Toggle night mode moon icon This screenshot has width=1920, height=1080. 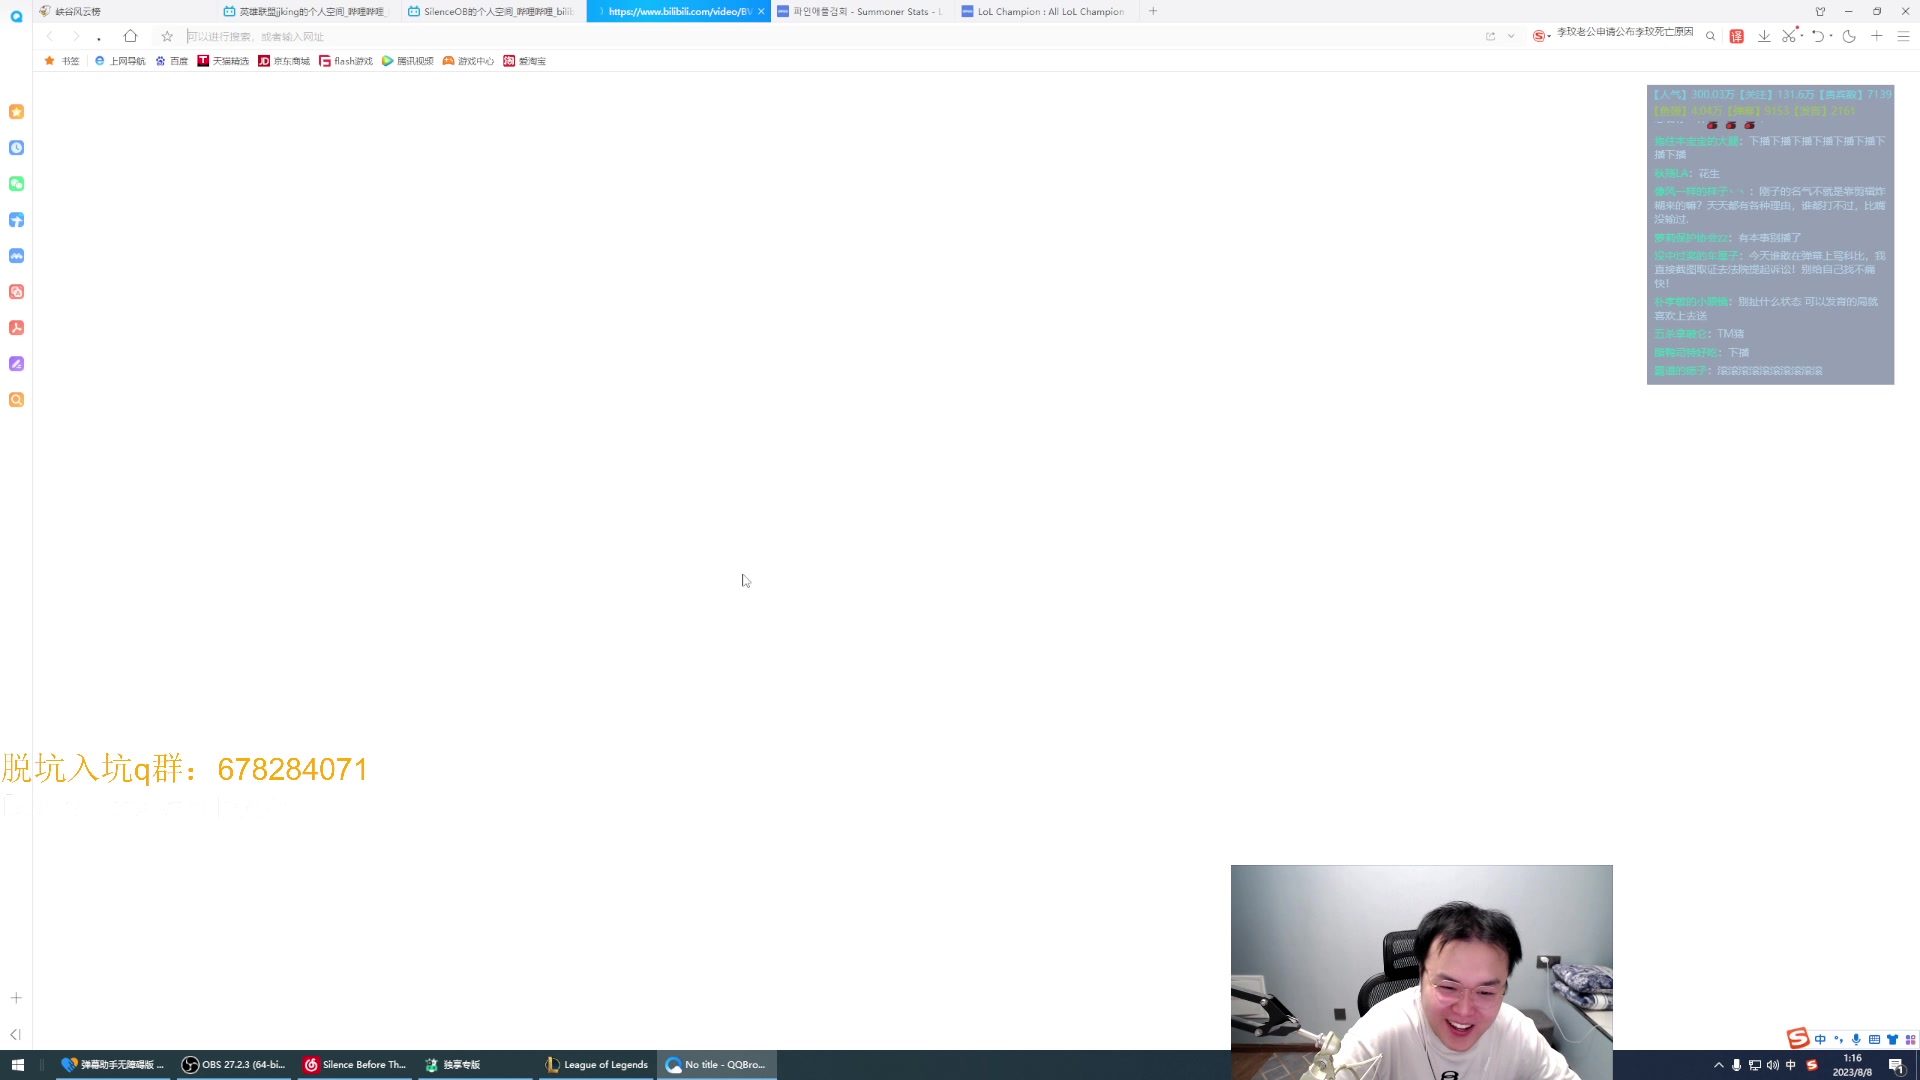(1849, 36)
